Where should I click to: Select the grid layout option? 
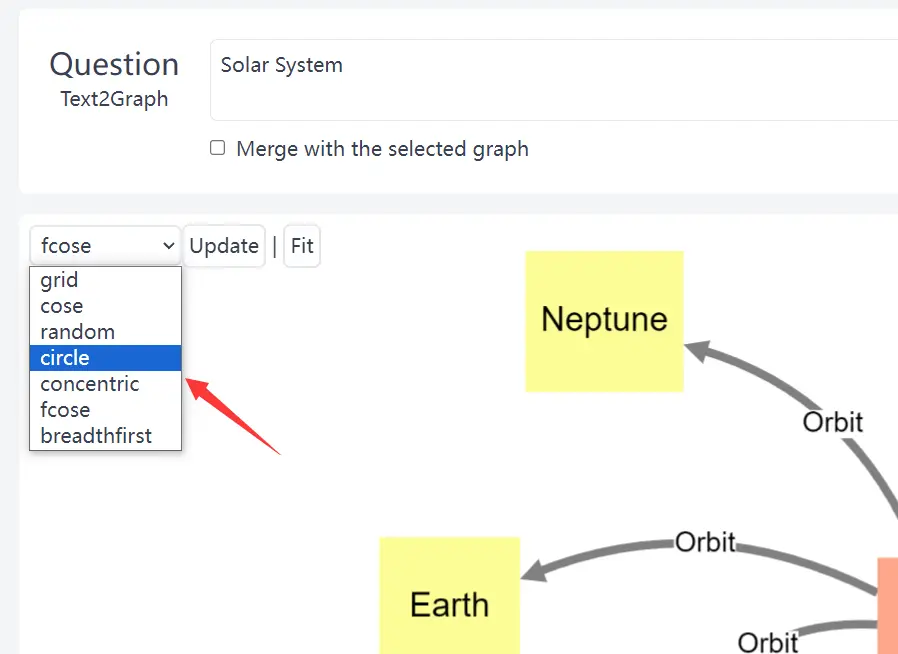click(59, 280)
